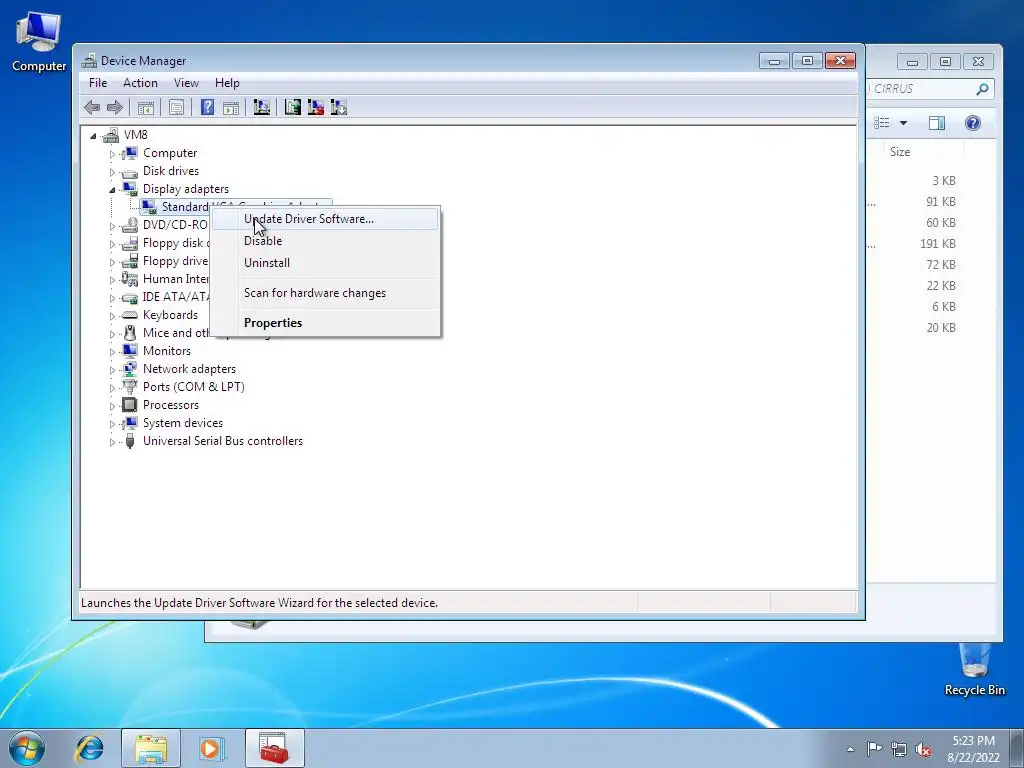Open the Help menu

(227, 83)
